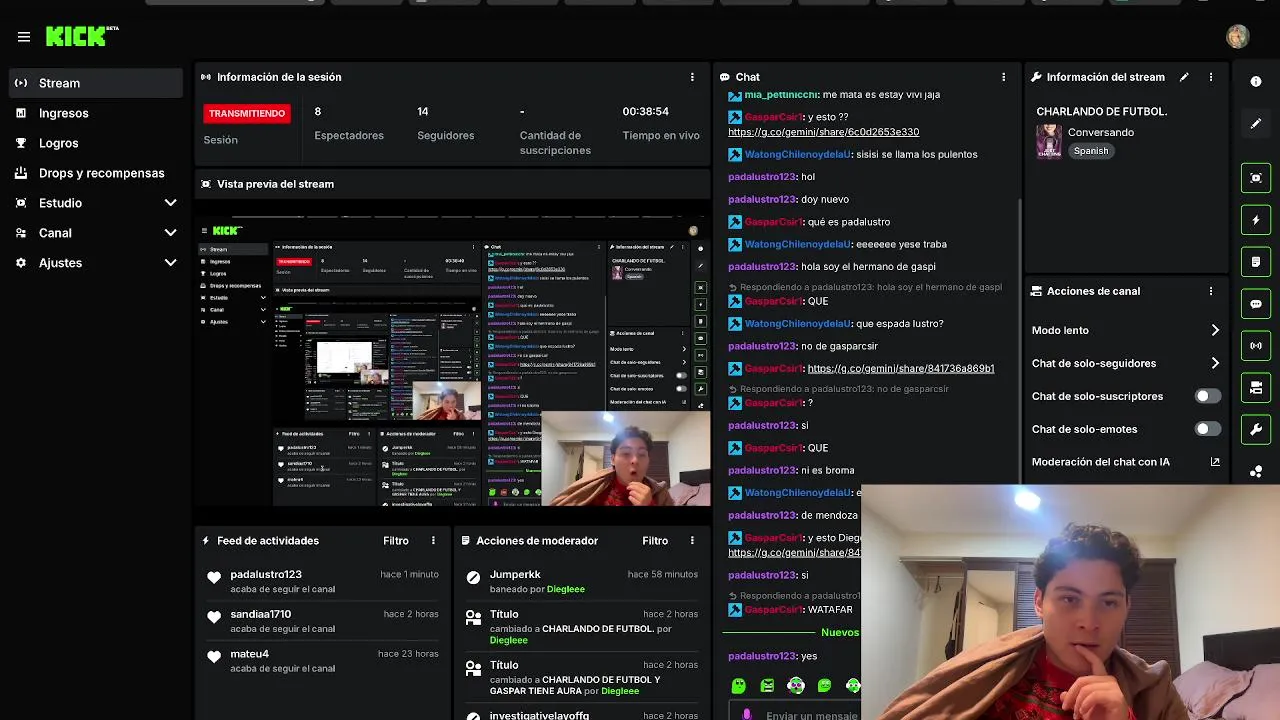Open Drops y recompensas in left navigation

point(96,173)
